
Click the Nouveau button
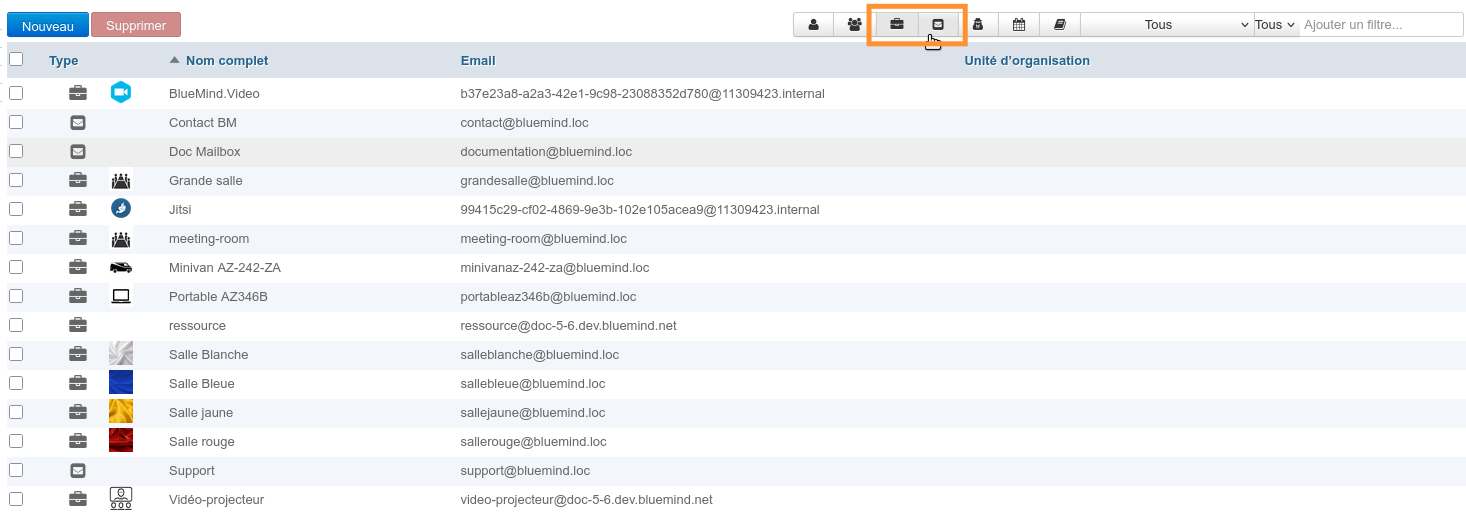(48, 25)
